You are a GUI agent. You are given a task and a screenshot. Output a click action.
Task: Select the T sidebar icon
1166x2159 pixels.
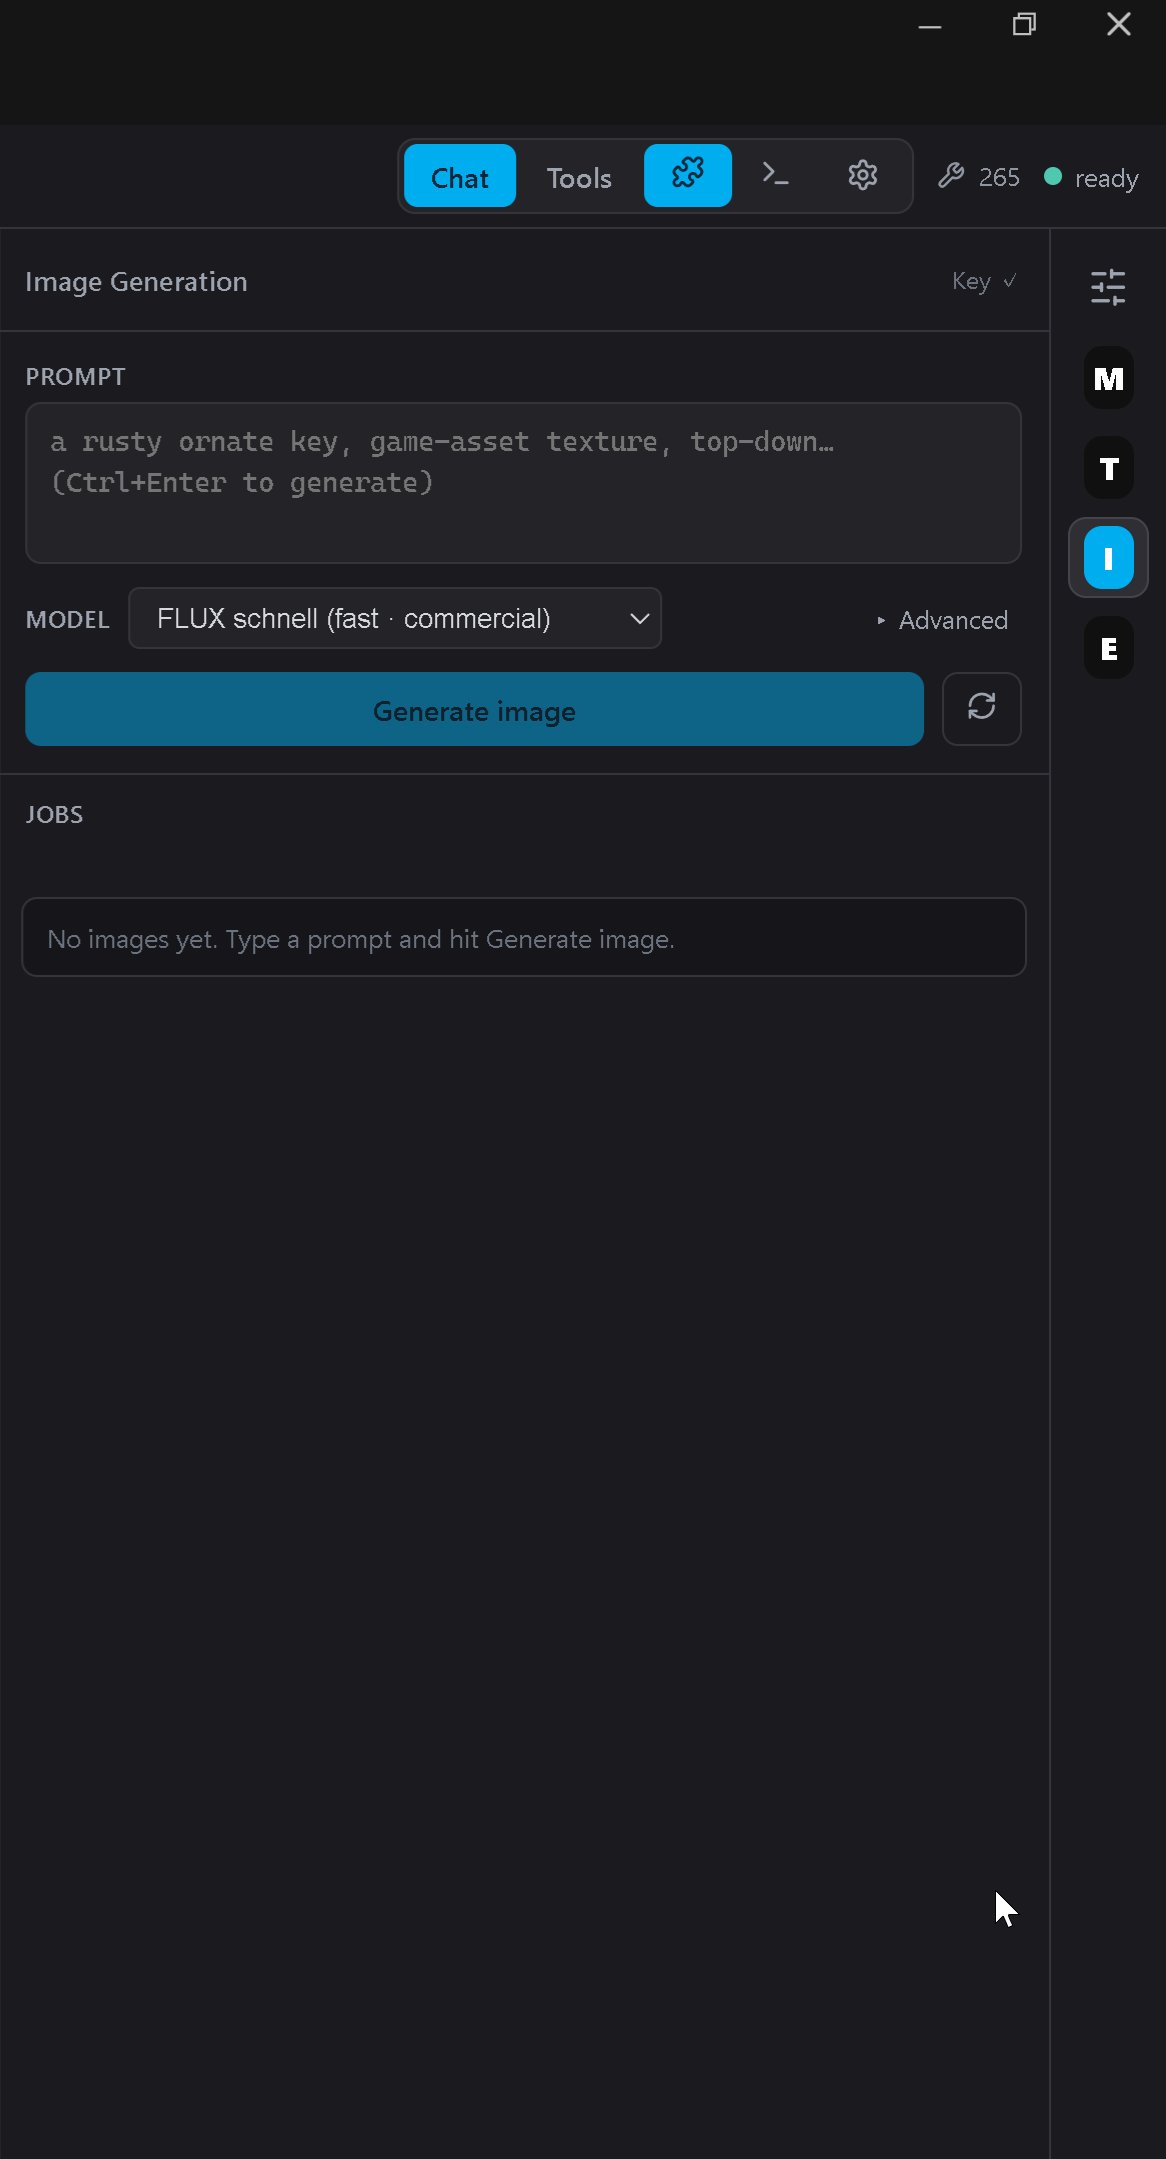[1109, 468]
